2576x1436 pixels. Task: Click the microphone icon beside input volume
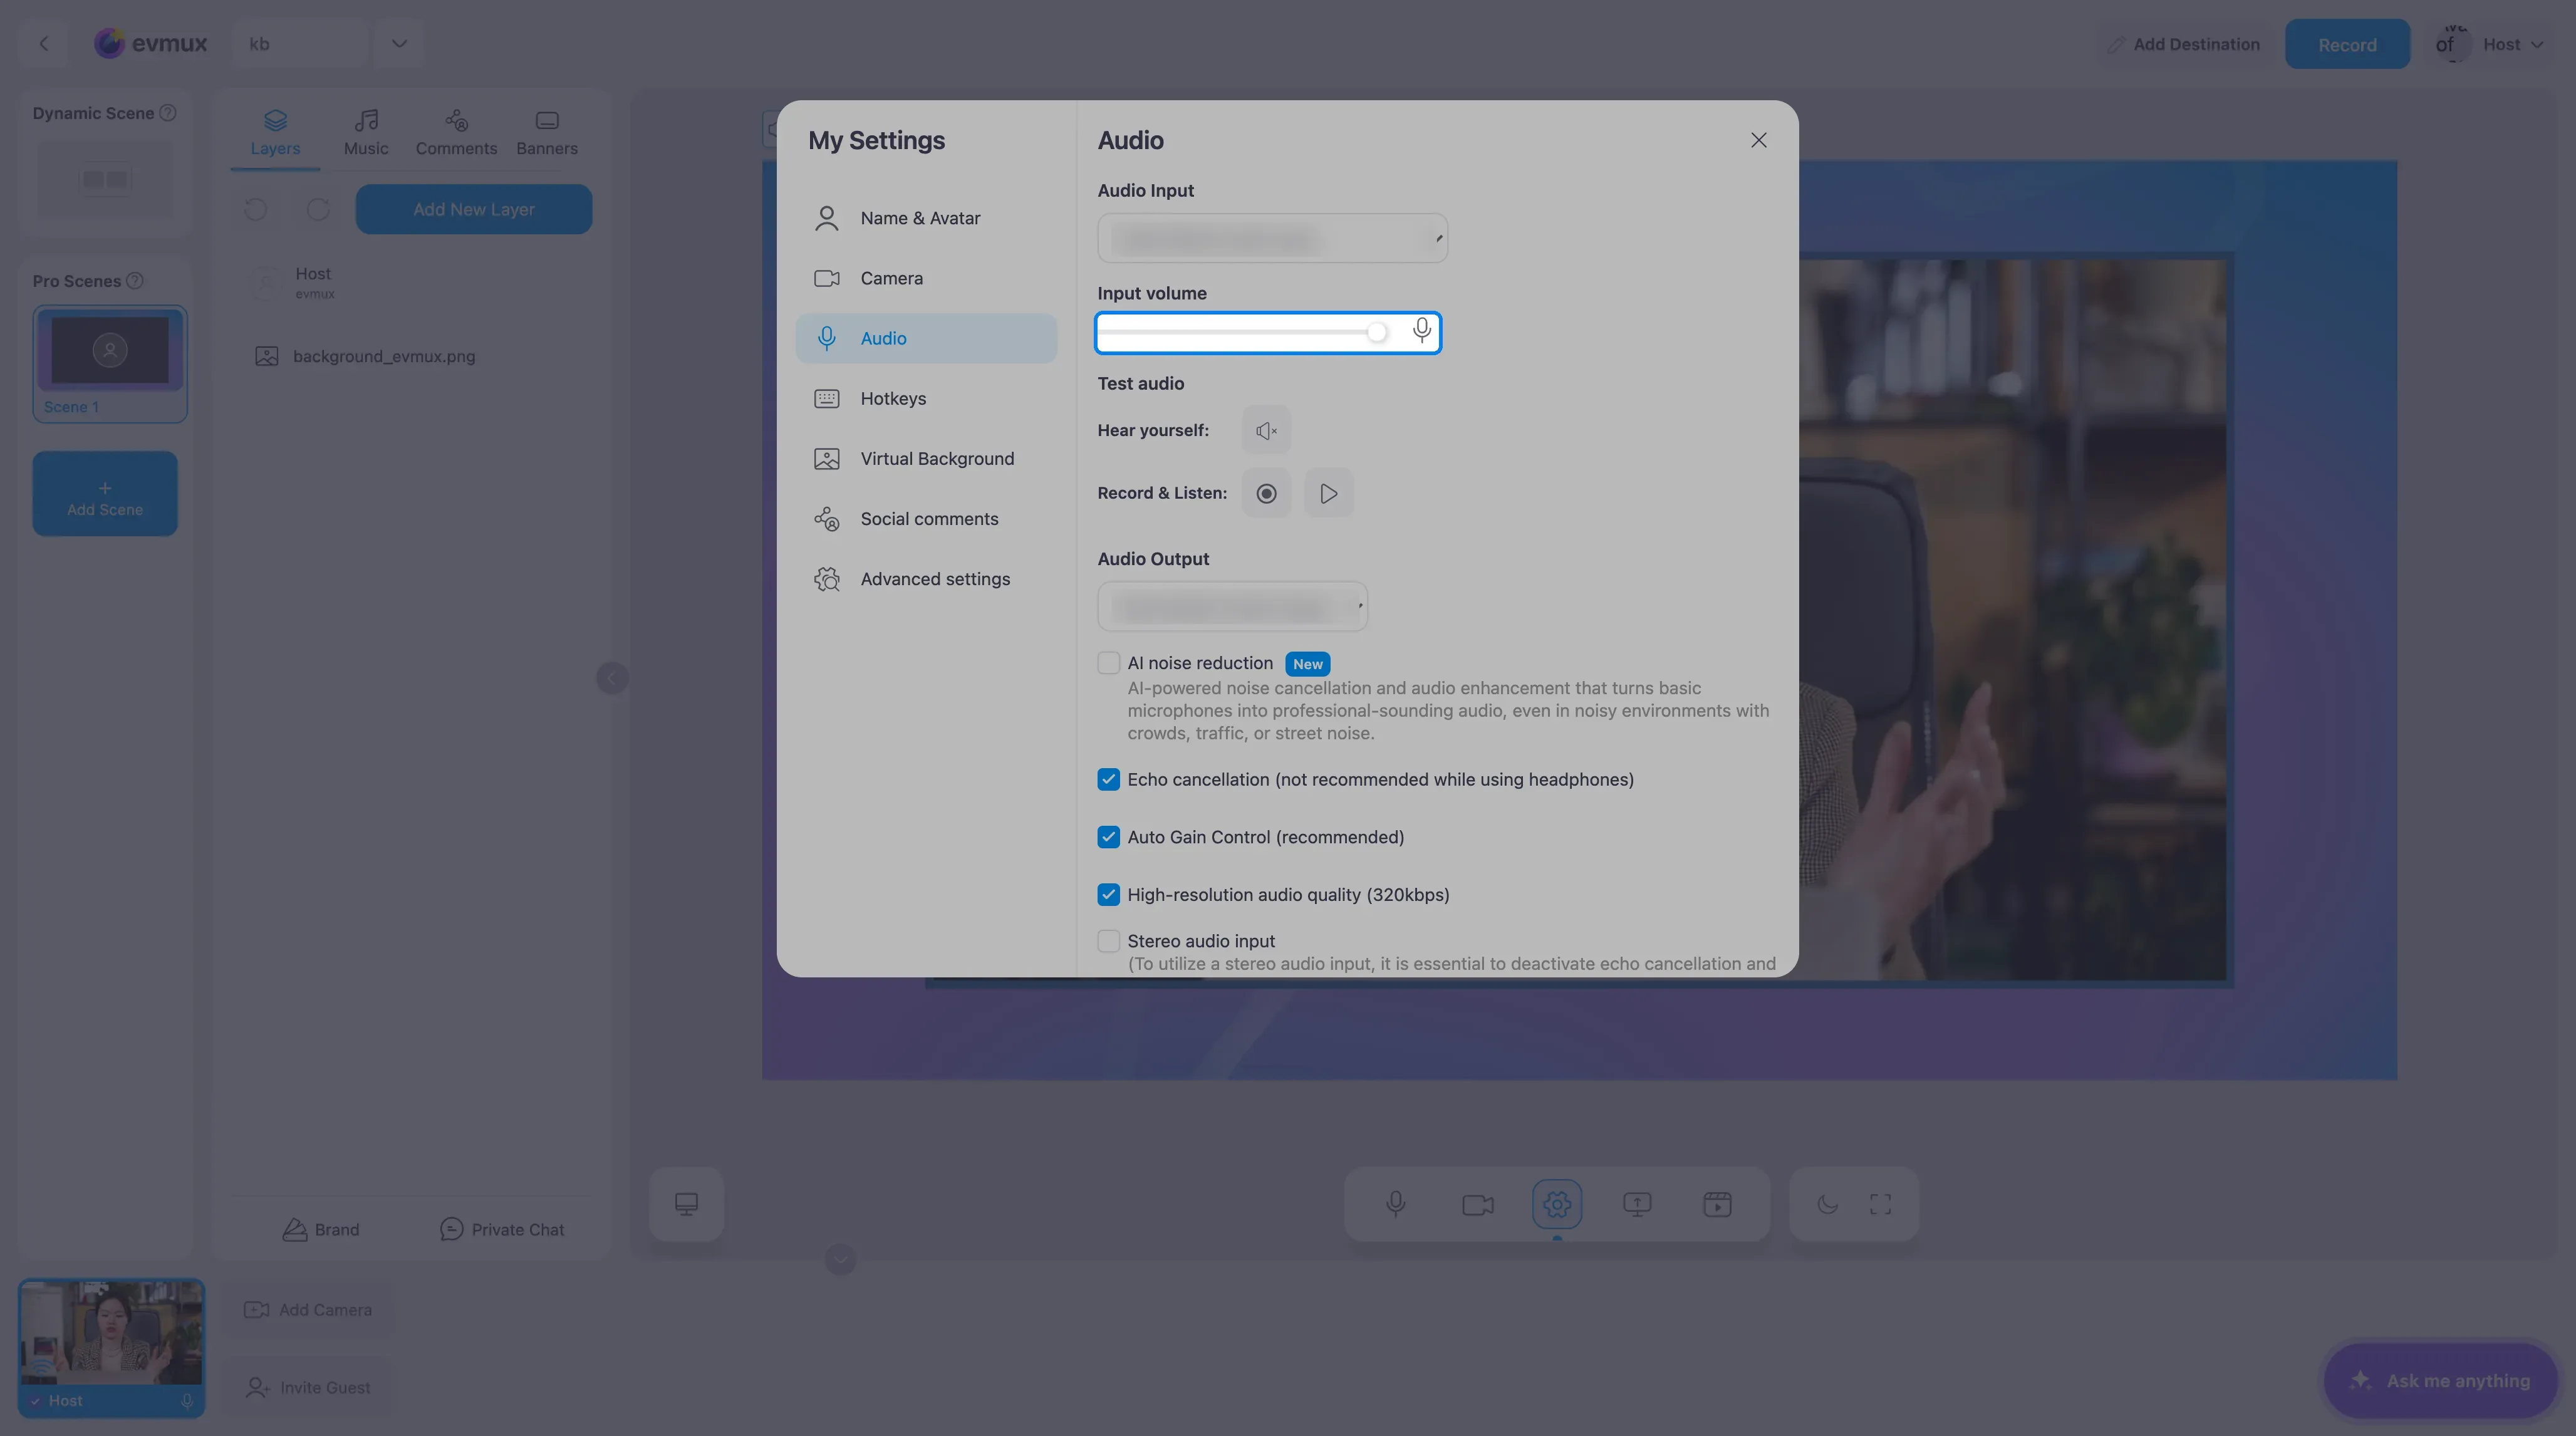point(1421,331)
